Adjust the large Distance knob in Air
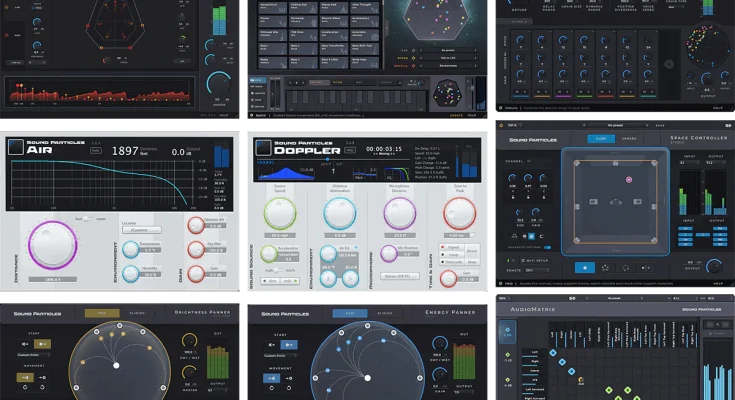Image resolution: width=735 pixels, height=400 pixels. click(51, 245)
